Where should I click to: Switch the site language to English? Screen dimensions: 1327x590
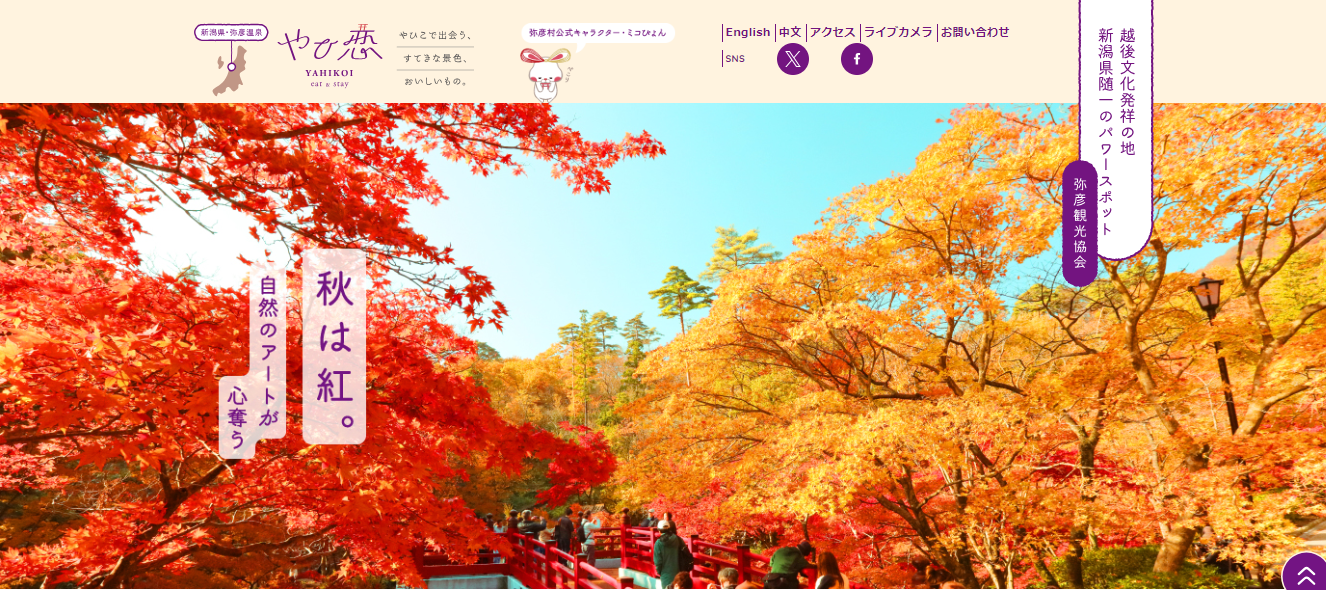pyautogui.click(x=748, y=32)
